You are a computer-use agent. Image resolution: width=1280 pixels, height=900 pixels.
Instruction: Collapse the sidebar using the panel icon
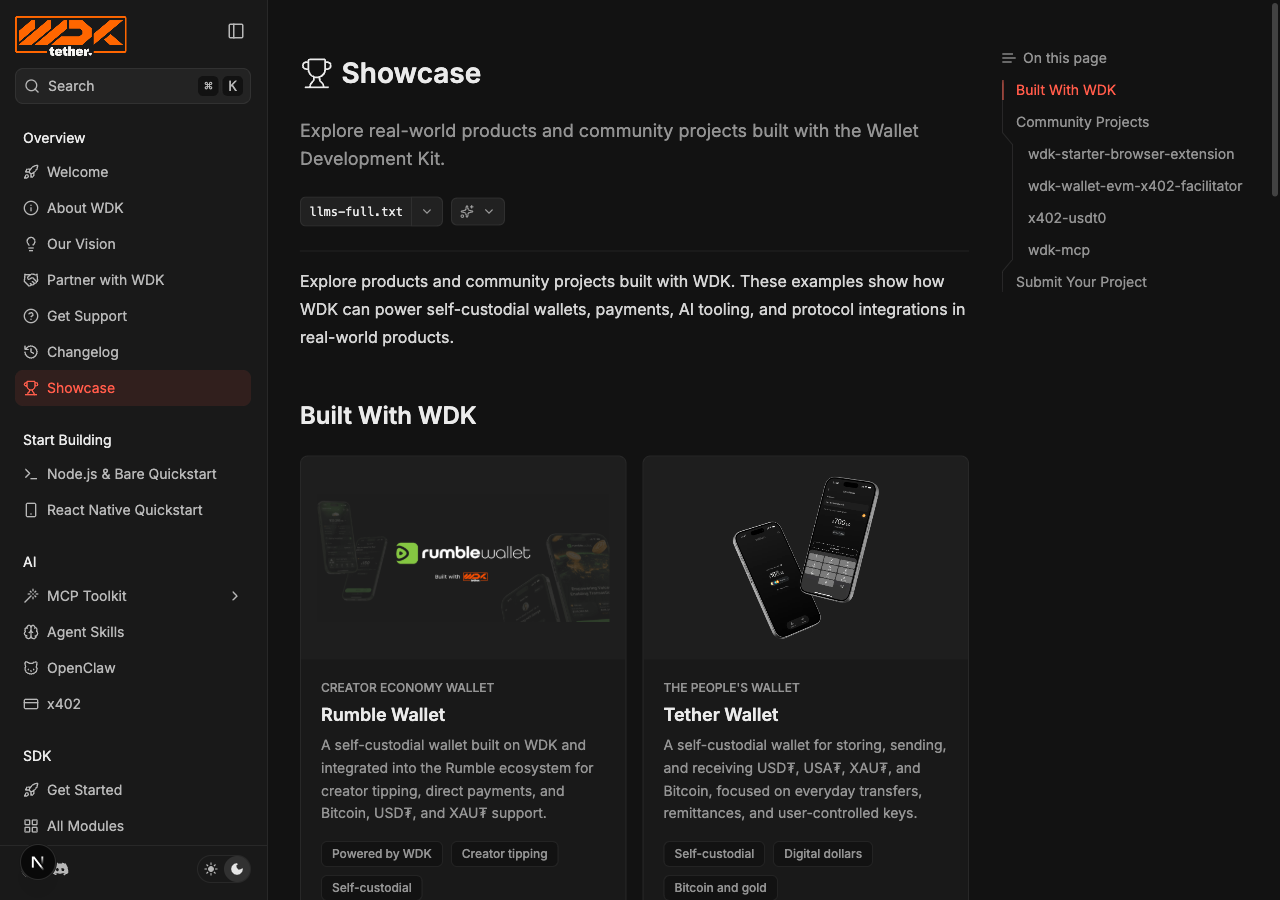click(x=236, y=31)
